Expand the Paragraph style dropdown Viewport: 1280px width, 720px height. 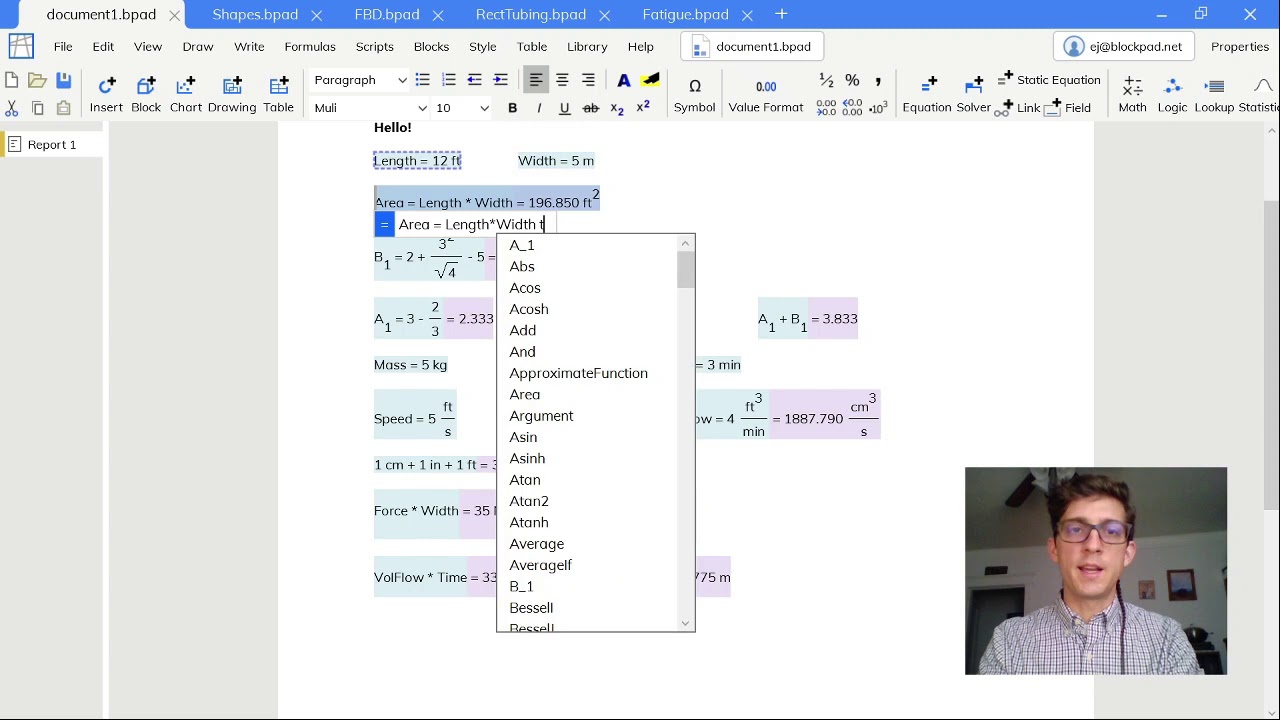[x=402, y=80]
